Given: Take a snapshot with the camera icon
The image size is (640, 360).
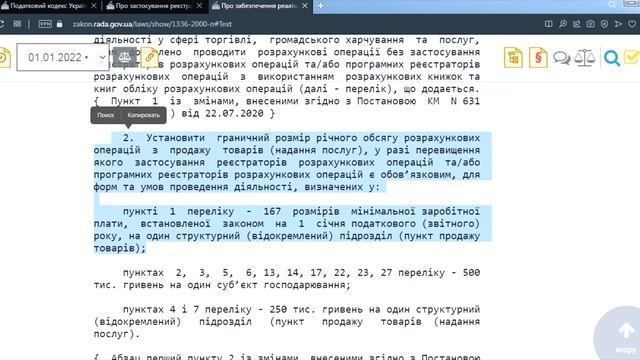Looking at the screenshot, I should 591,24.
